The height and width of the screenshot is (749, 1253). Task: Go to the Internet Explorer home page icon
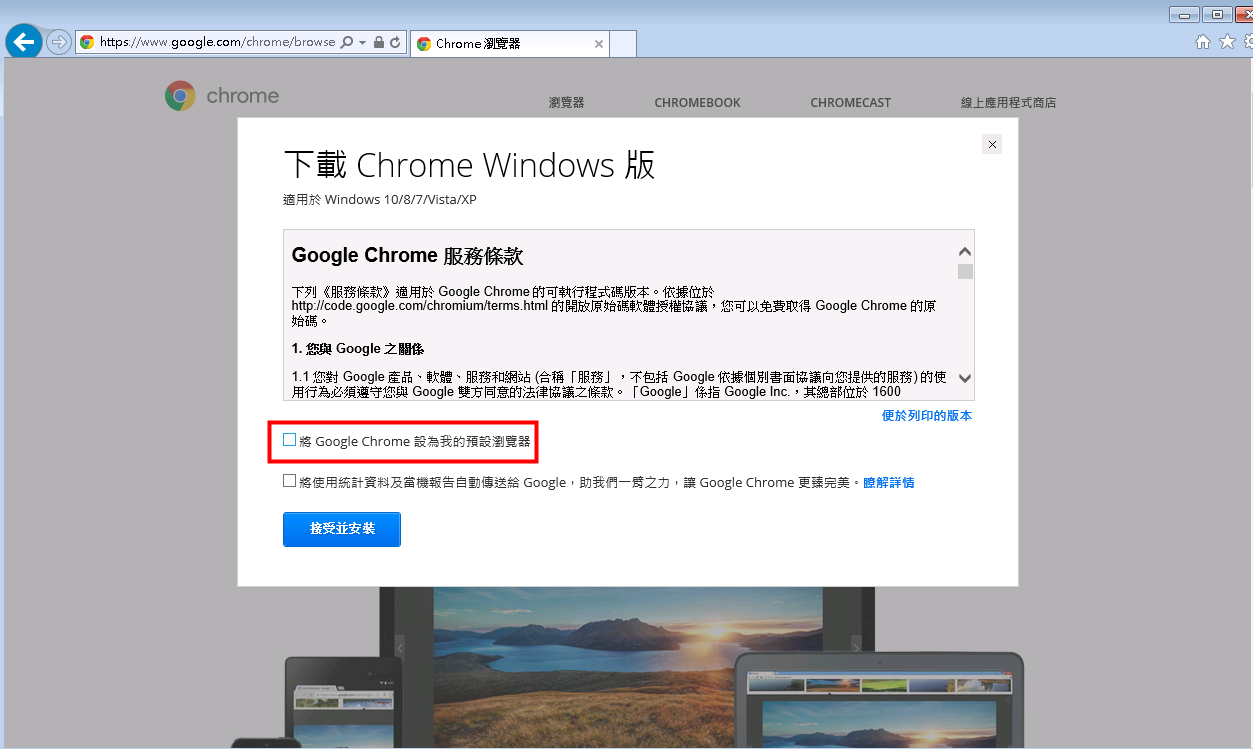pyautogui.click(x=1203, y=42)
